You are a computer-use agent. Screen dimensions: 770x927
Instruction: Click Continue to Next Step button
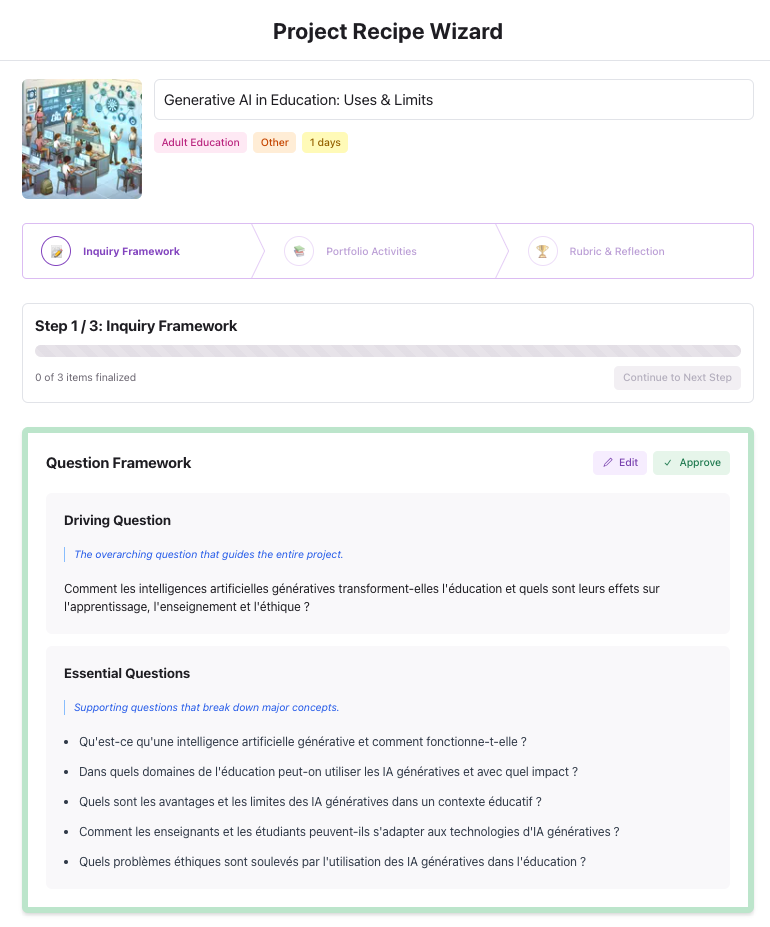[x=677, y=378]
